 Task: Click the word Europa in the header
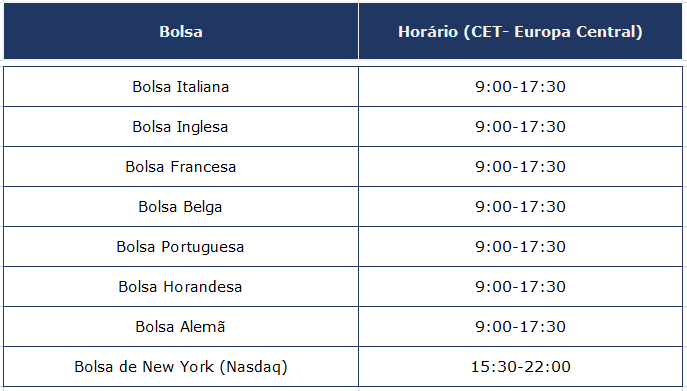point(542,32)
